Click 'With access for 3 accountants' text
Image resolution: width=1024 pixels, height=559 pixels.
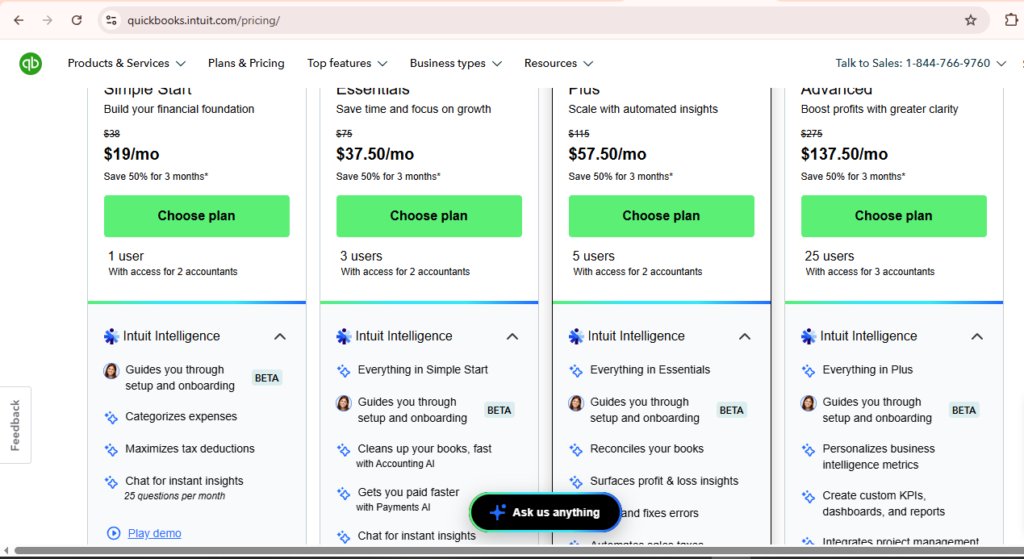pyautogui.click(x=870, y=272)
